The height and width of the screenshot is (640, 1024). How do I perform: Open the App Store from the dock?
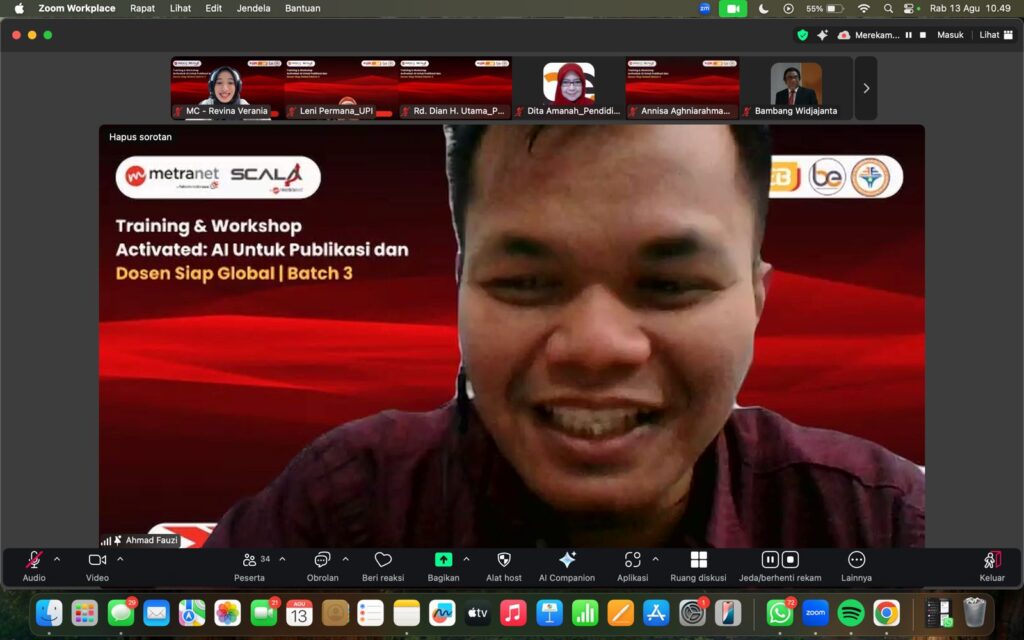click(656, 613)
